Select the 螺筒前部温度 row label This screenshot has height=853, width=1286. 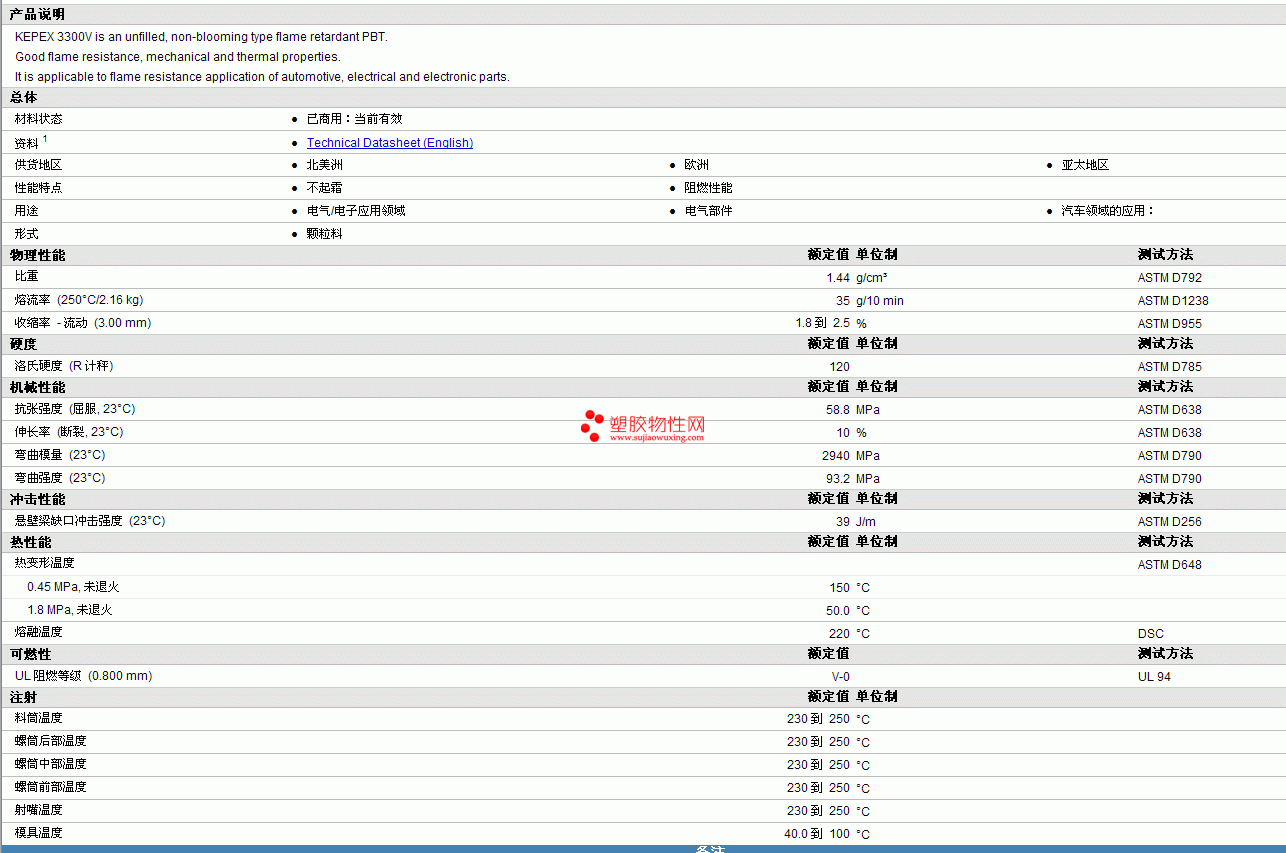[x=50, y=787]
